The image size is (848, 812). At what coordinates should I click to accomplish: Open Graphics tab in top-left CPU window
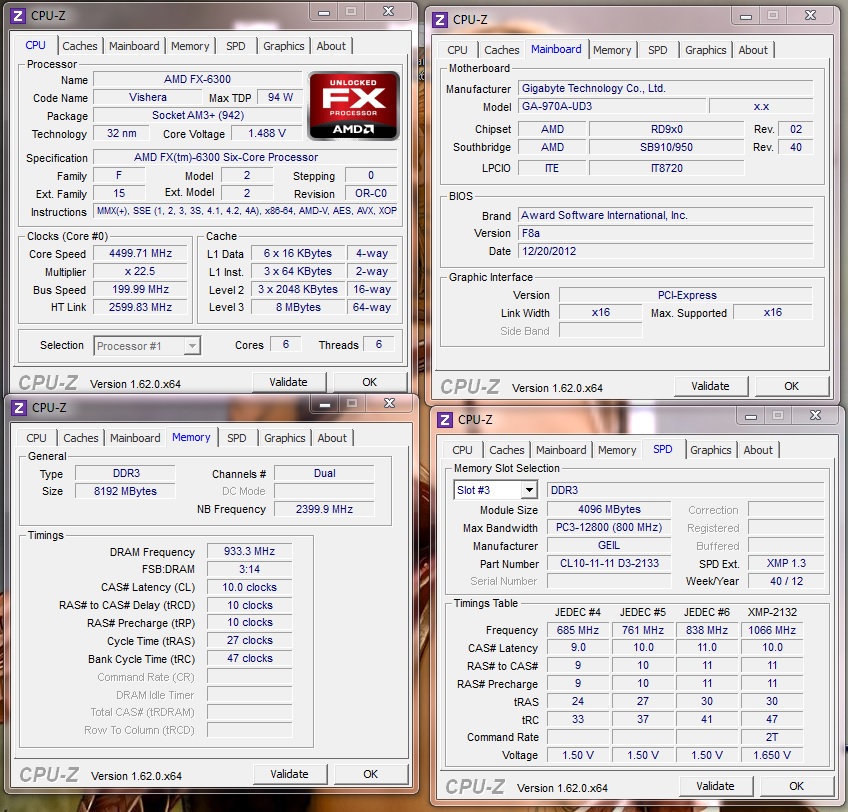click(283, 46)
